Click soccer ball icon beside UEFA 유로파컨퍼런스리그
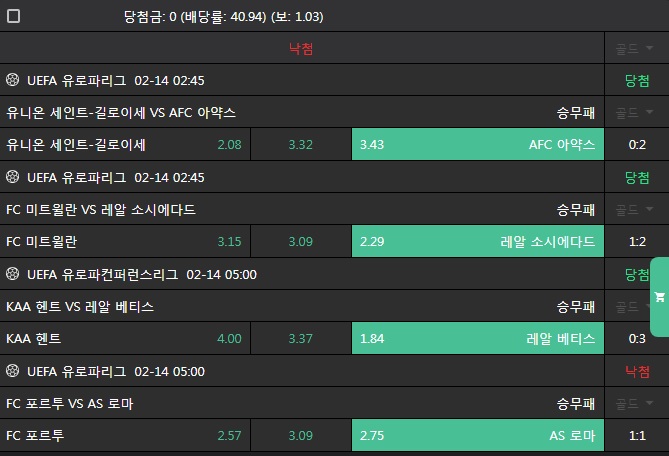Viewport: 669px width, 456px height. 13,274
